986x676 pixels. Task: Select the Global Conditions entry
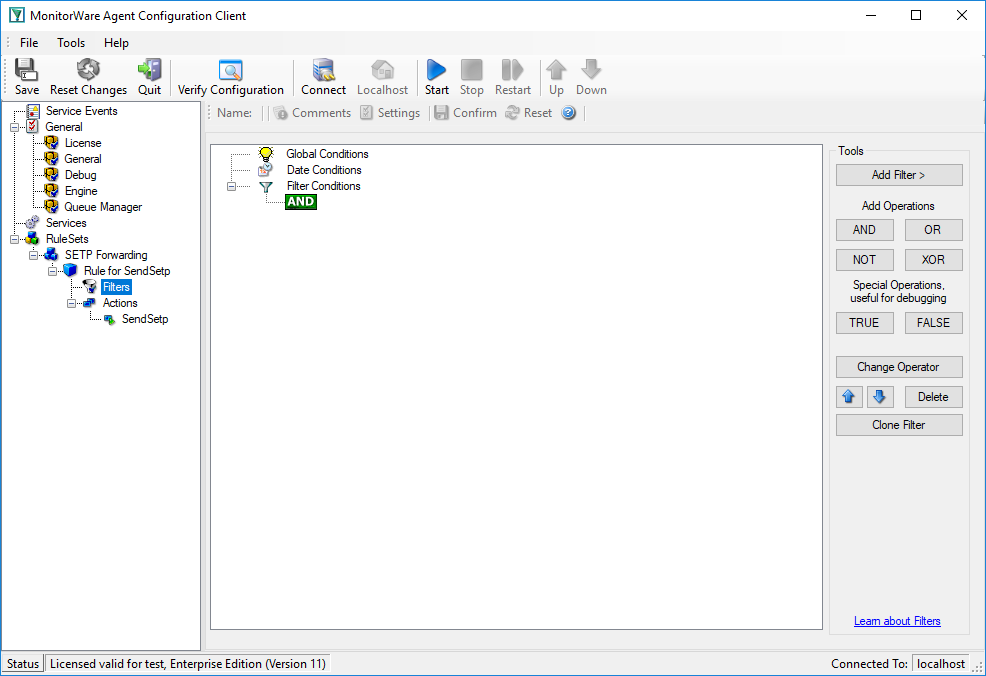click(x=327, y=154)
